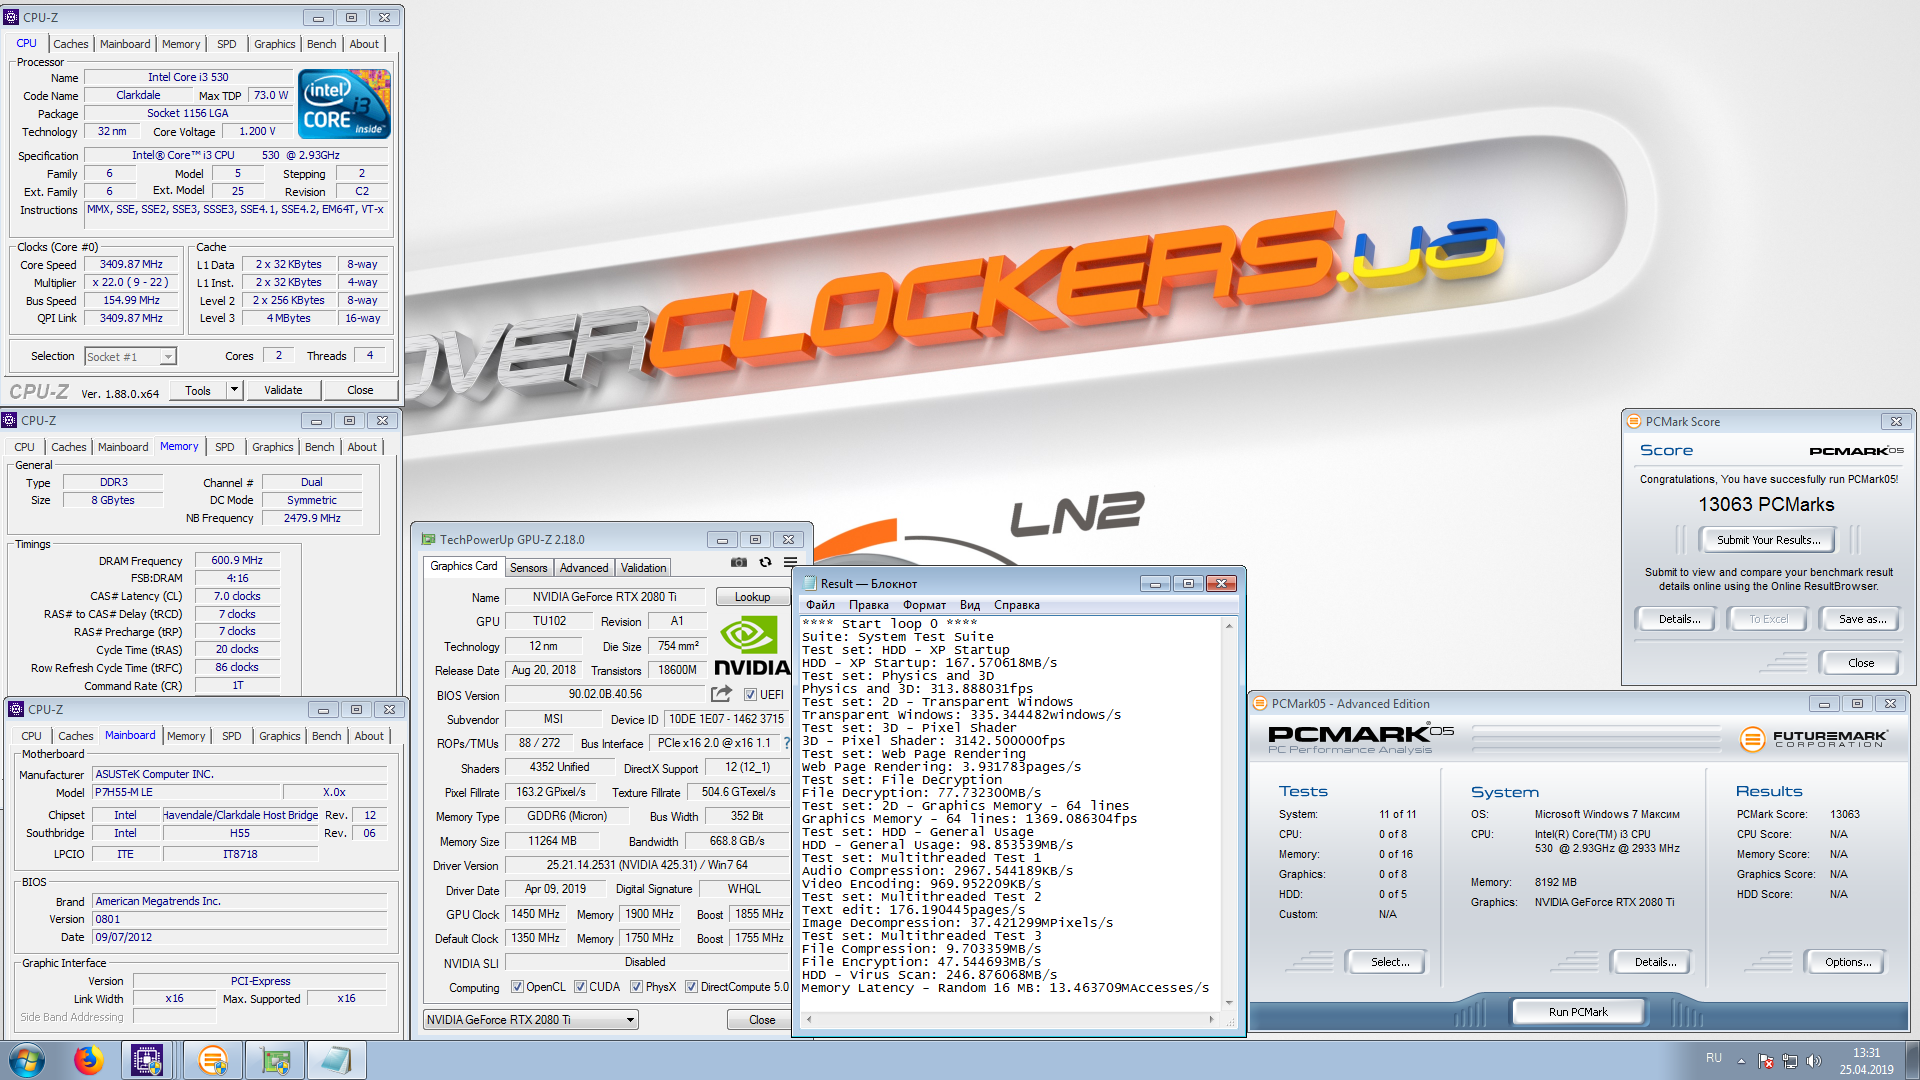Expand the Tools dropdown arrow in CPU-Z
1920x1080 pixels.
(235, 390)
